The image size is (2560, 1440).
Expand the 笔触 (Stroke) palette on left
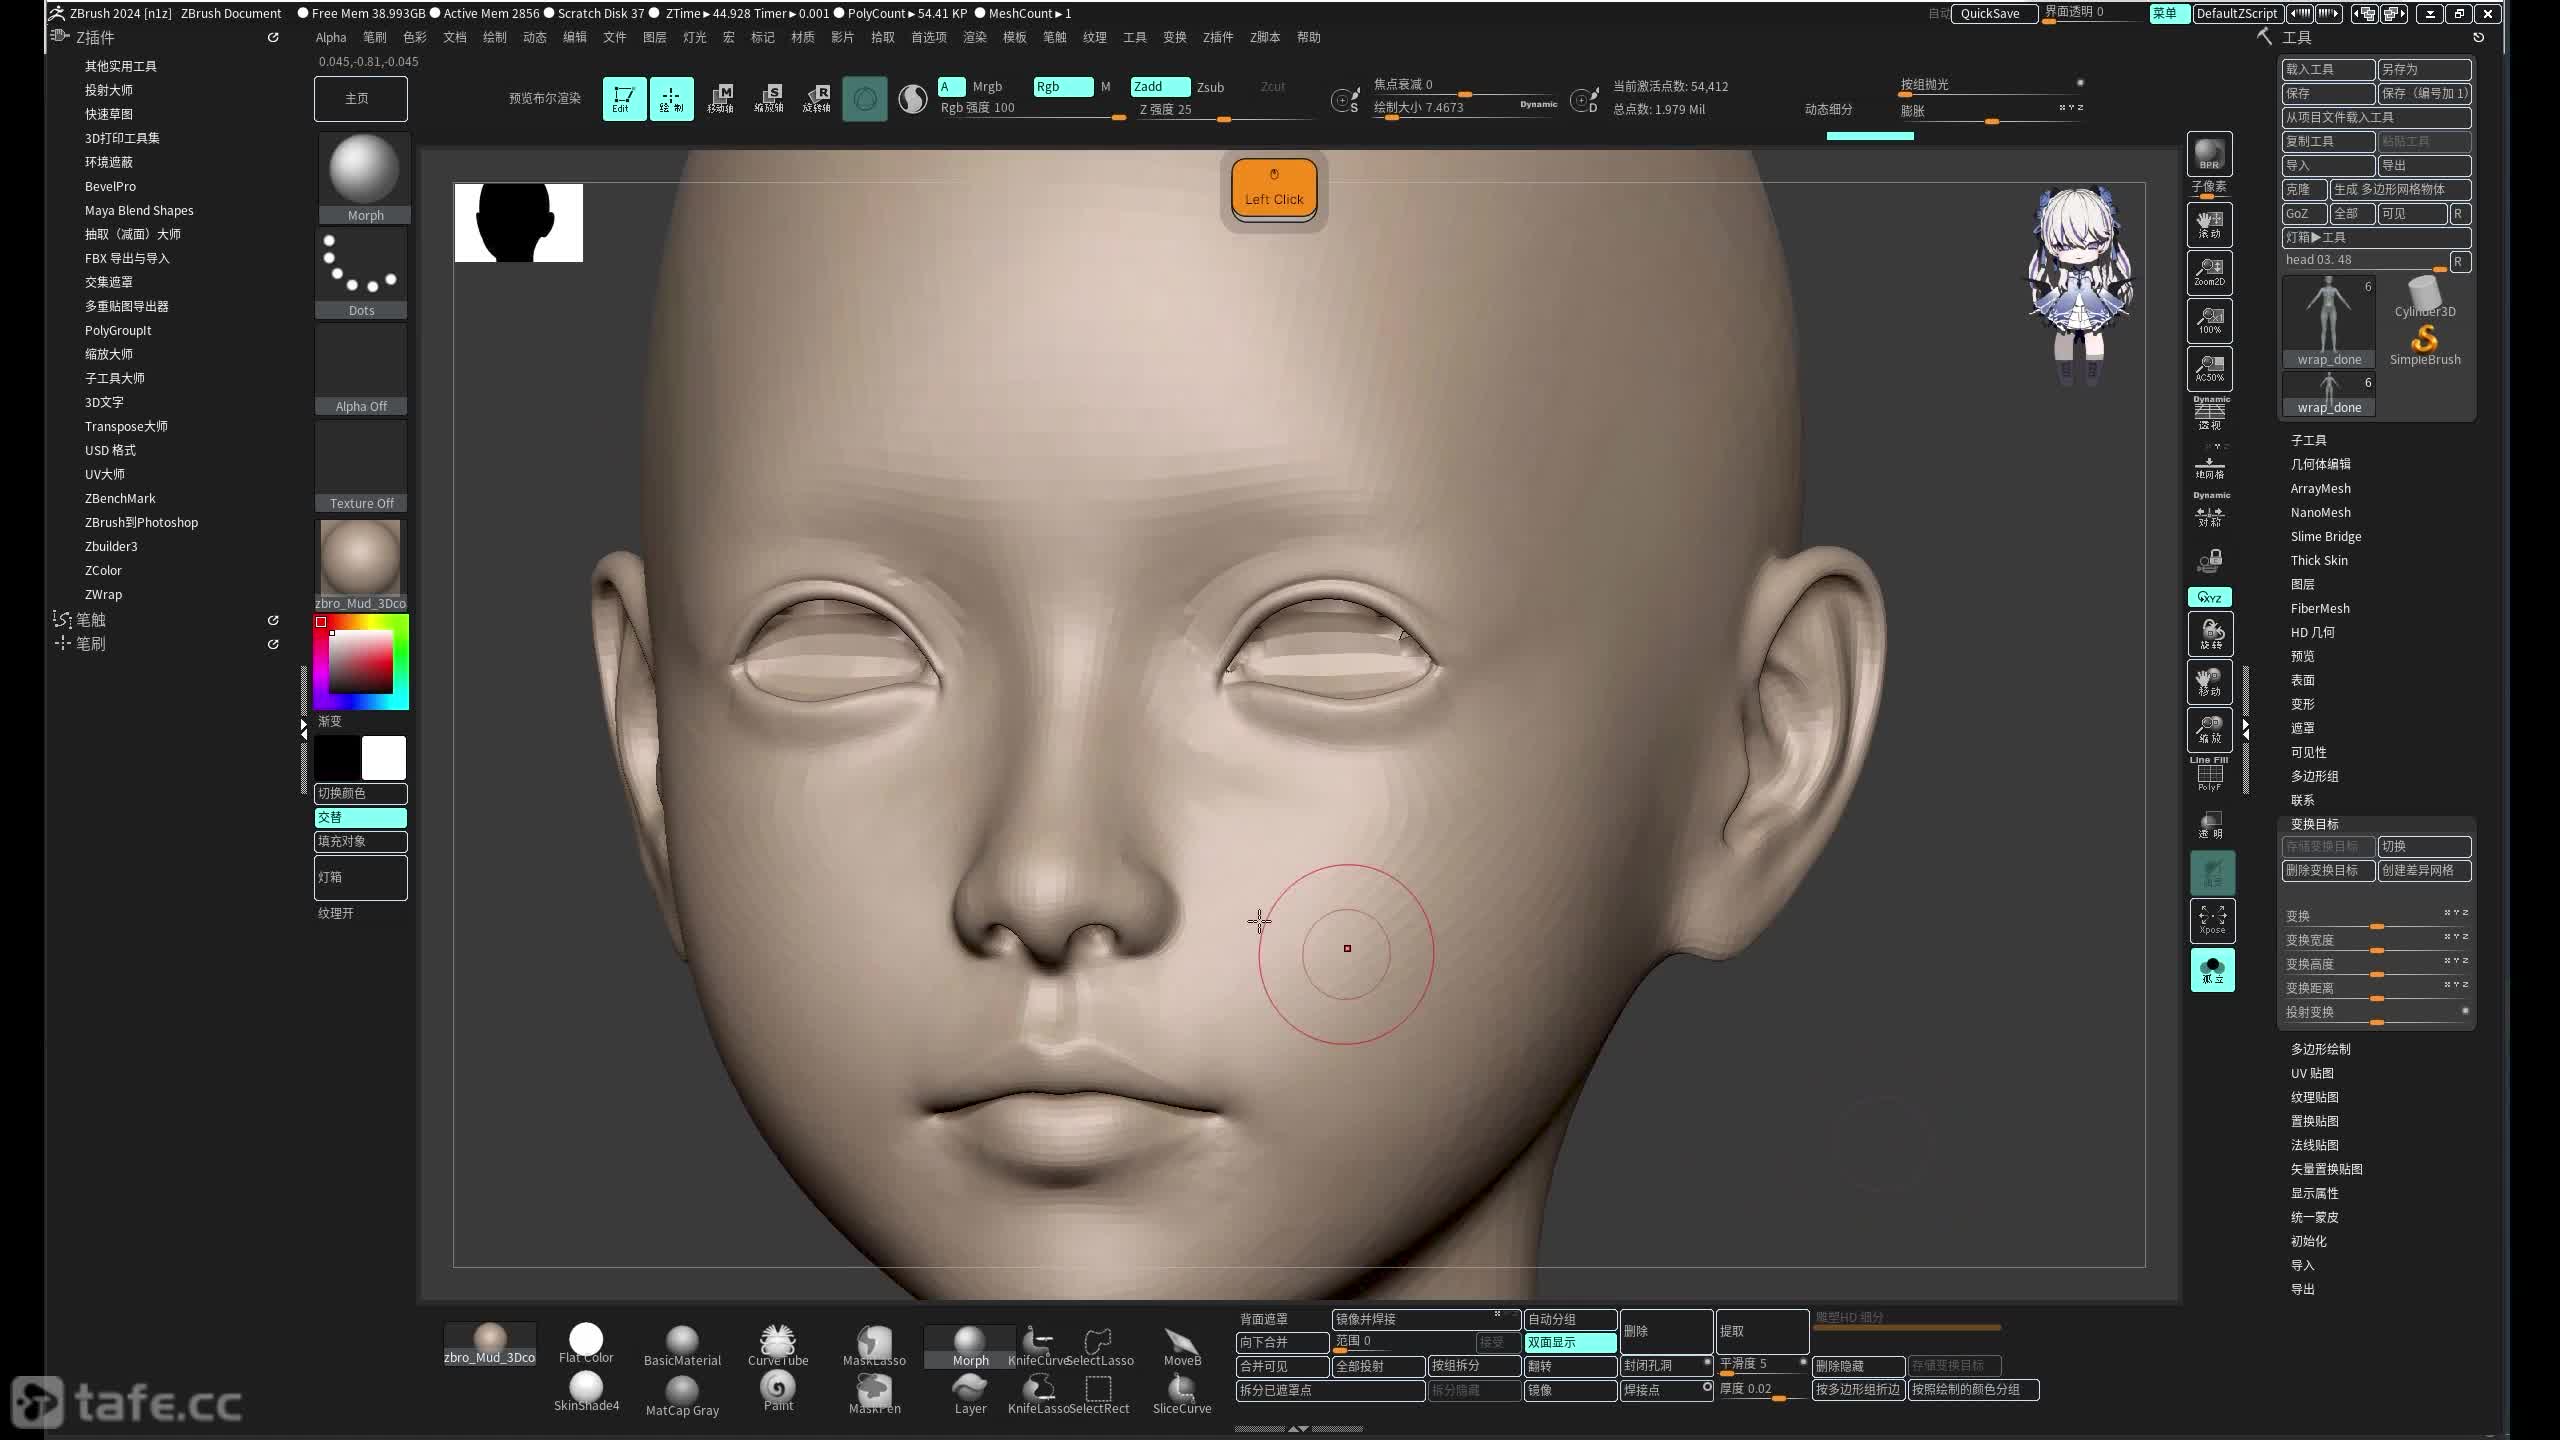click(90, 620)
